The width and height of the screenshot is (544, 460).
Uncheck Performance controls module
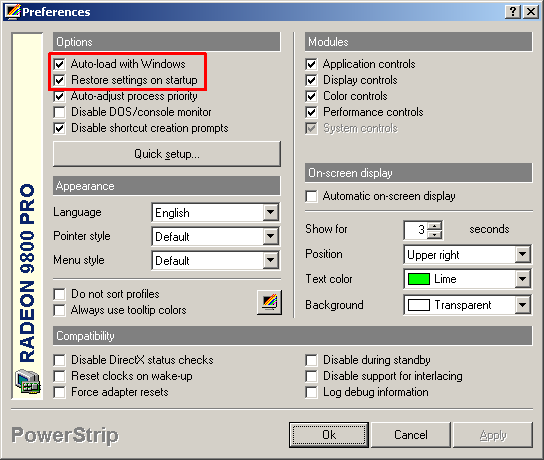point(312,112)
